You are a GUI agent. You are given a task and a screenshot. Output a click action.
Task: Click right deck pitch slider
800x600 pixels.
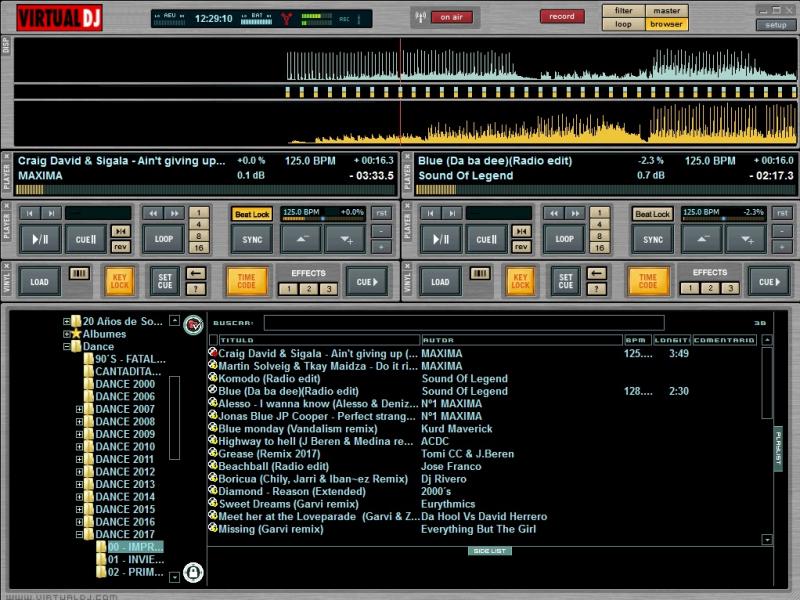[723, 218]
